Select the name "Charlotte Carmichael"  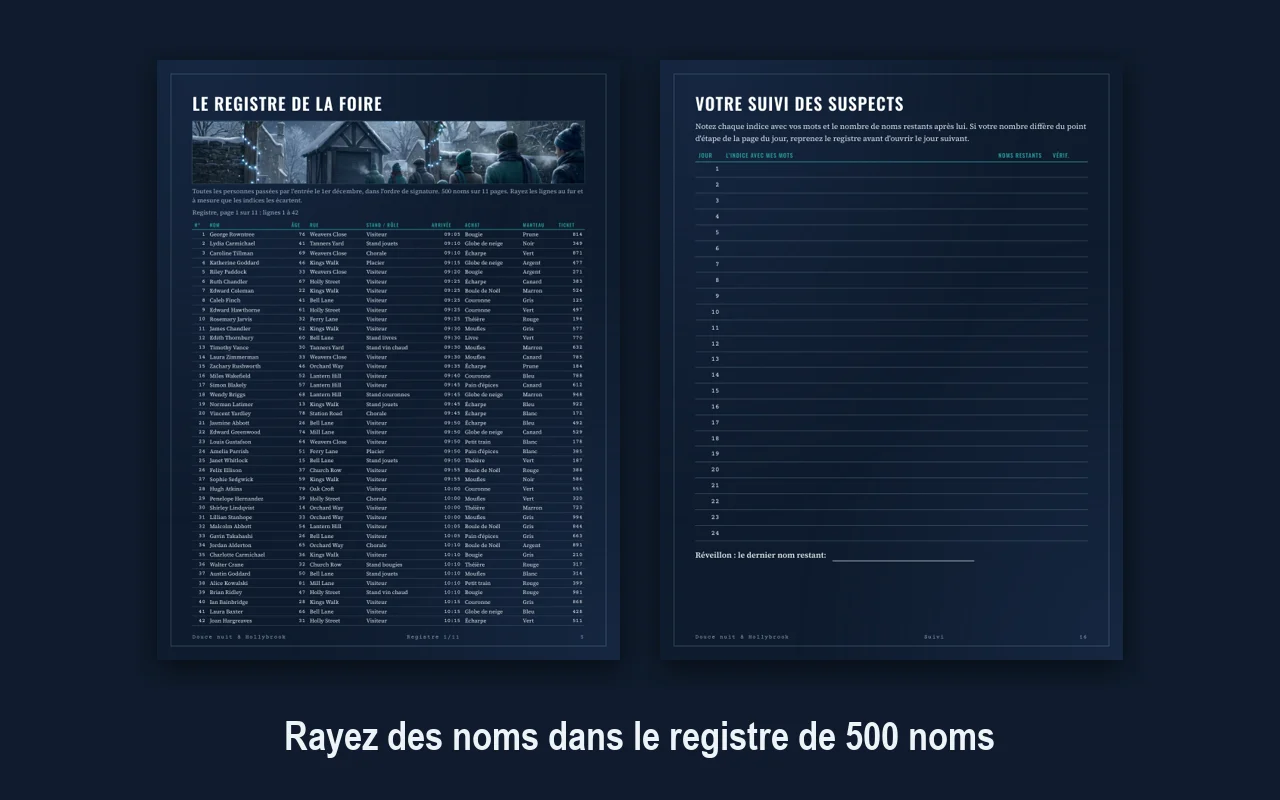point(237,555)
